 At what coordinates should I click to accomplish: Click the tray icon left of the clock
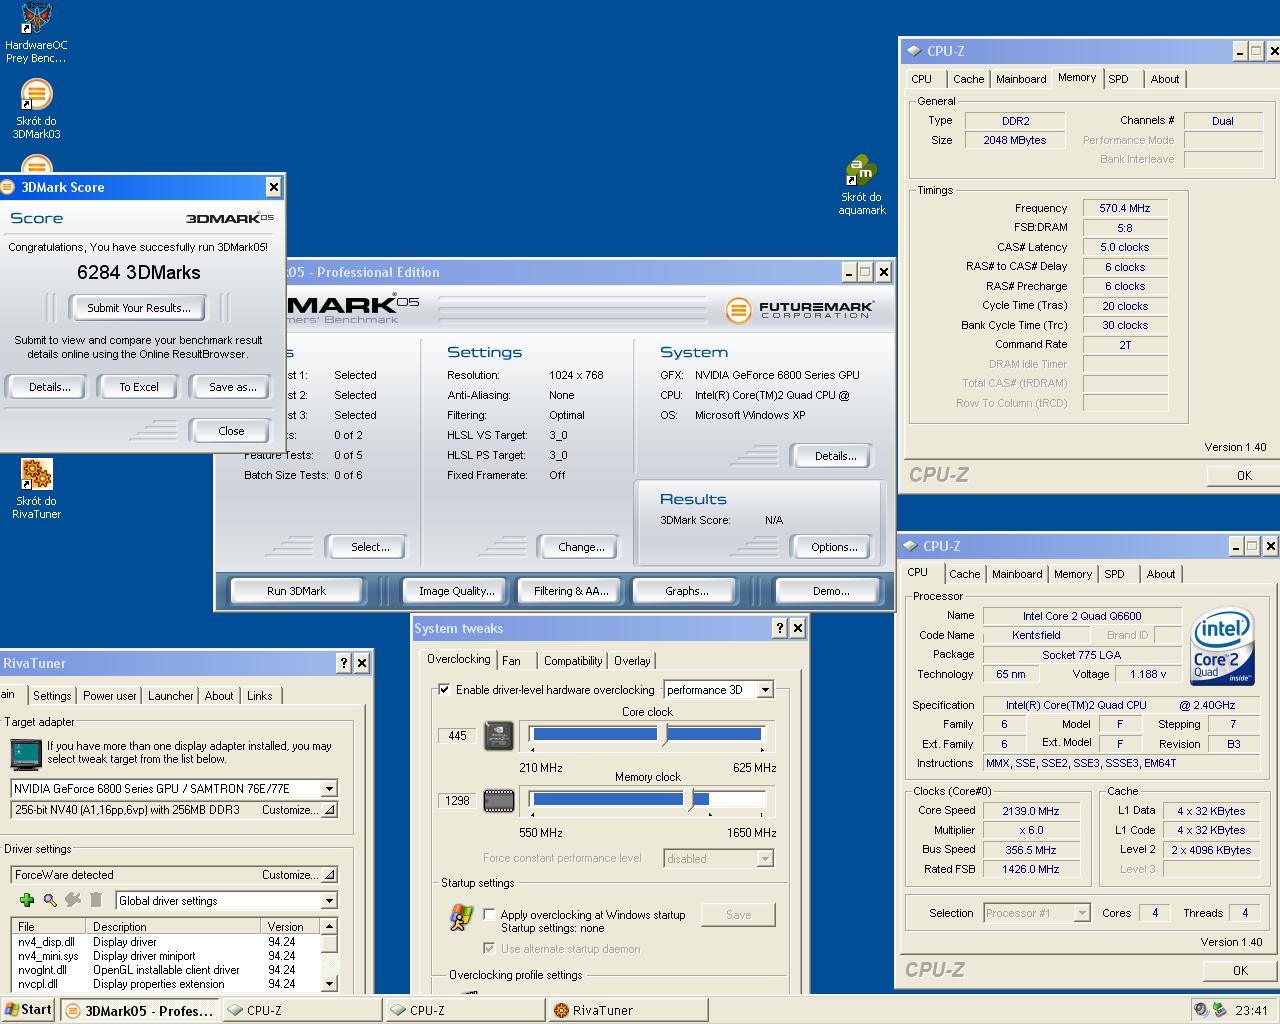point(1220,1009)
